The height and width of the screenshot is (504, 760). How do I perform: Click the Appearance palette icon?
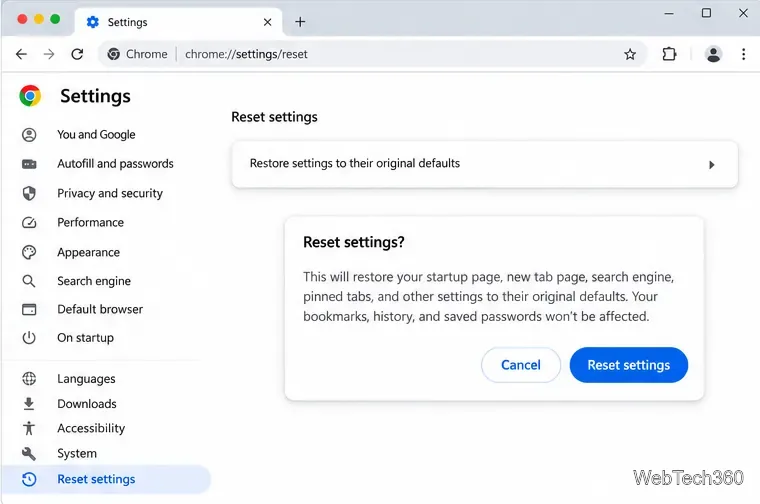pos(29,252)
